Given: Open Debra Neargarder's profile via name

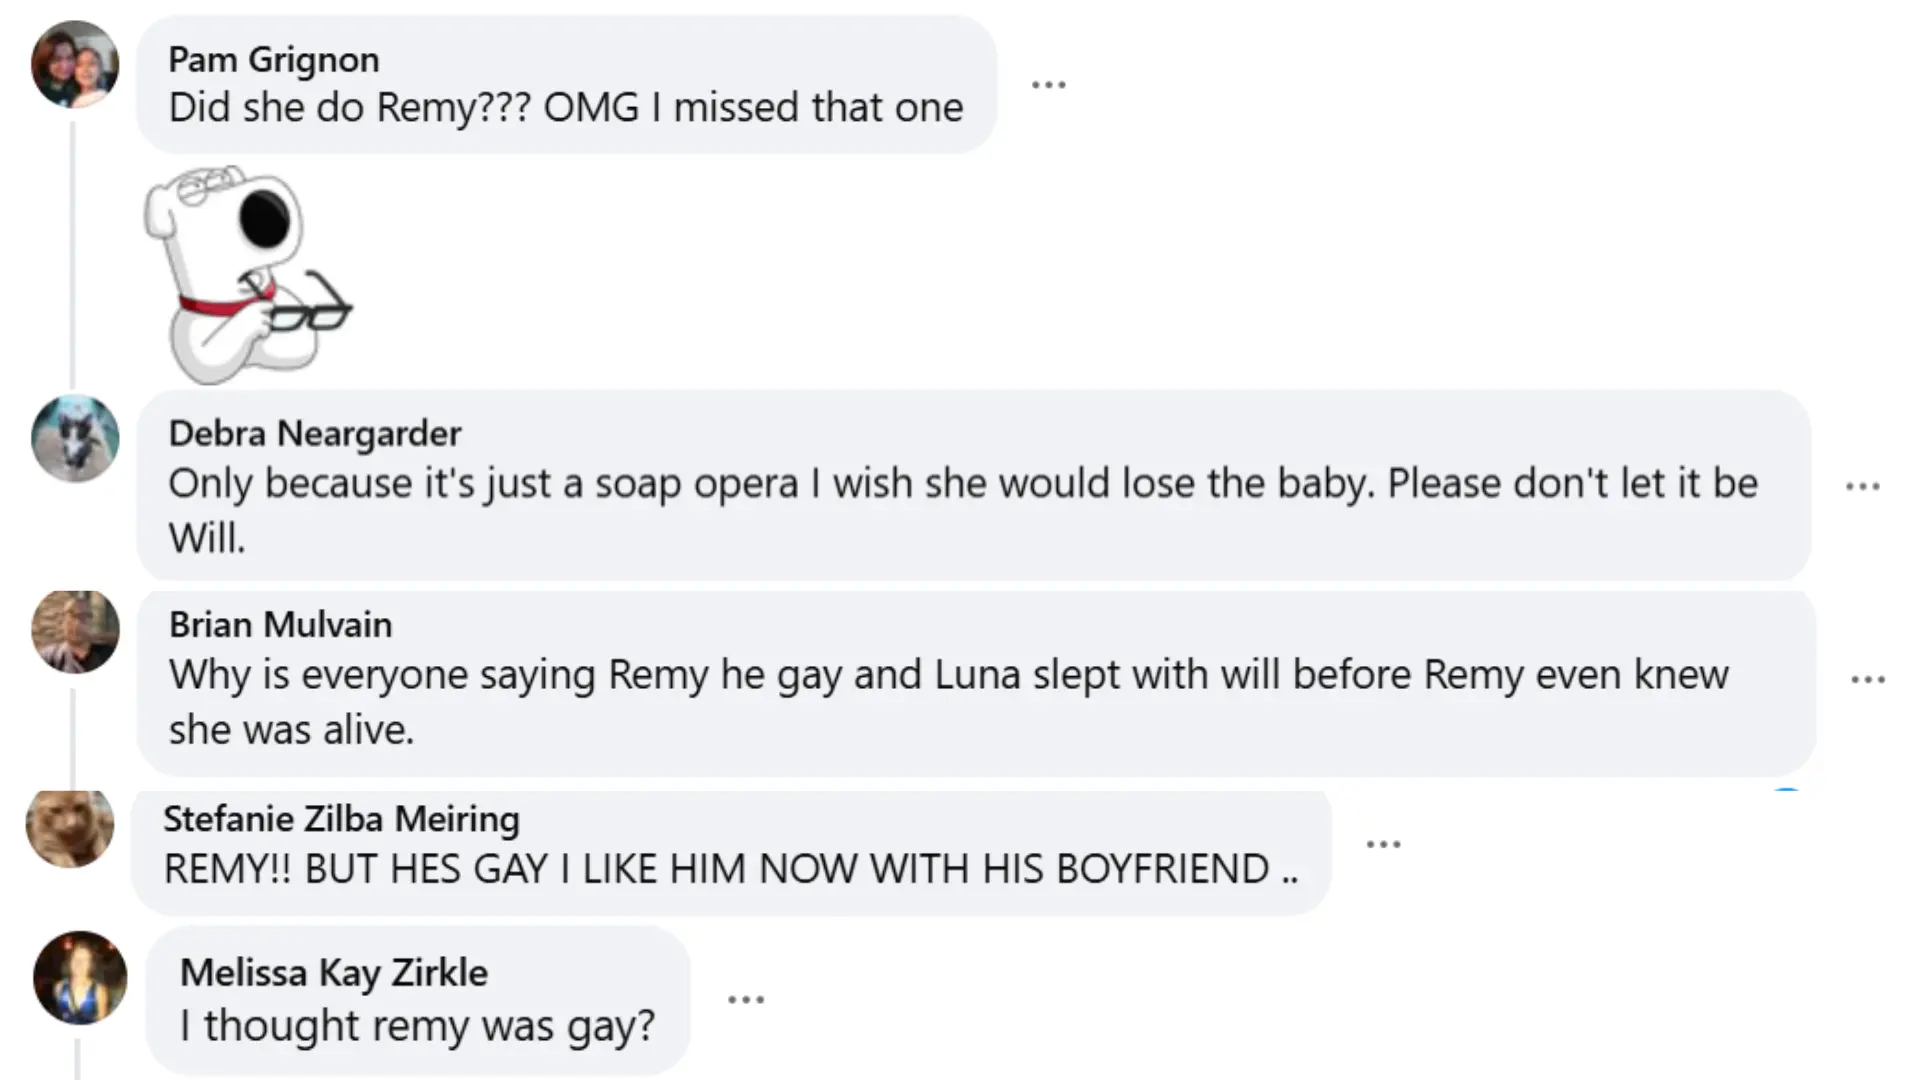Looking at the screenshot, I should [x=314, y=434].
